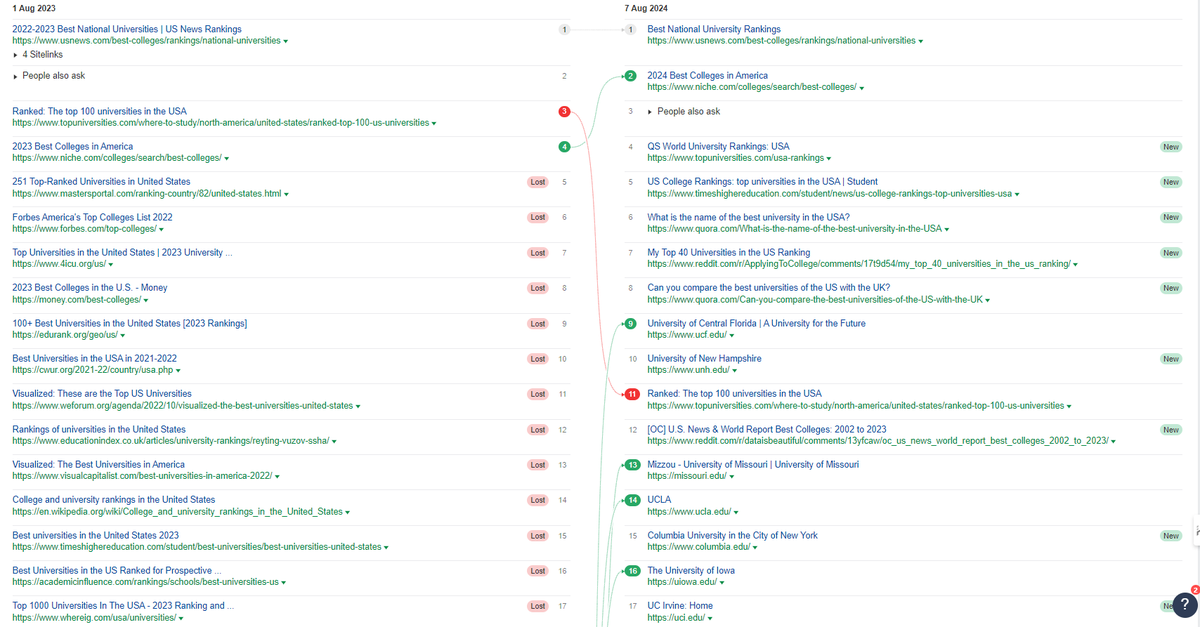This screenshot has width=1200, height=627.
Task: Click the green position 4 badge in 2023
Action: tap(565, 147)
